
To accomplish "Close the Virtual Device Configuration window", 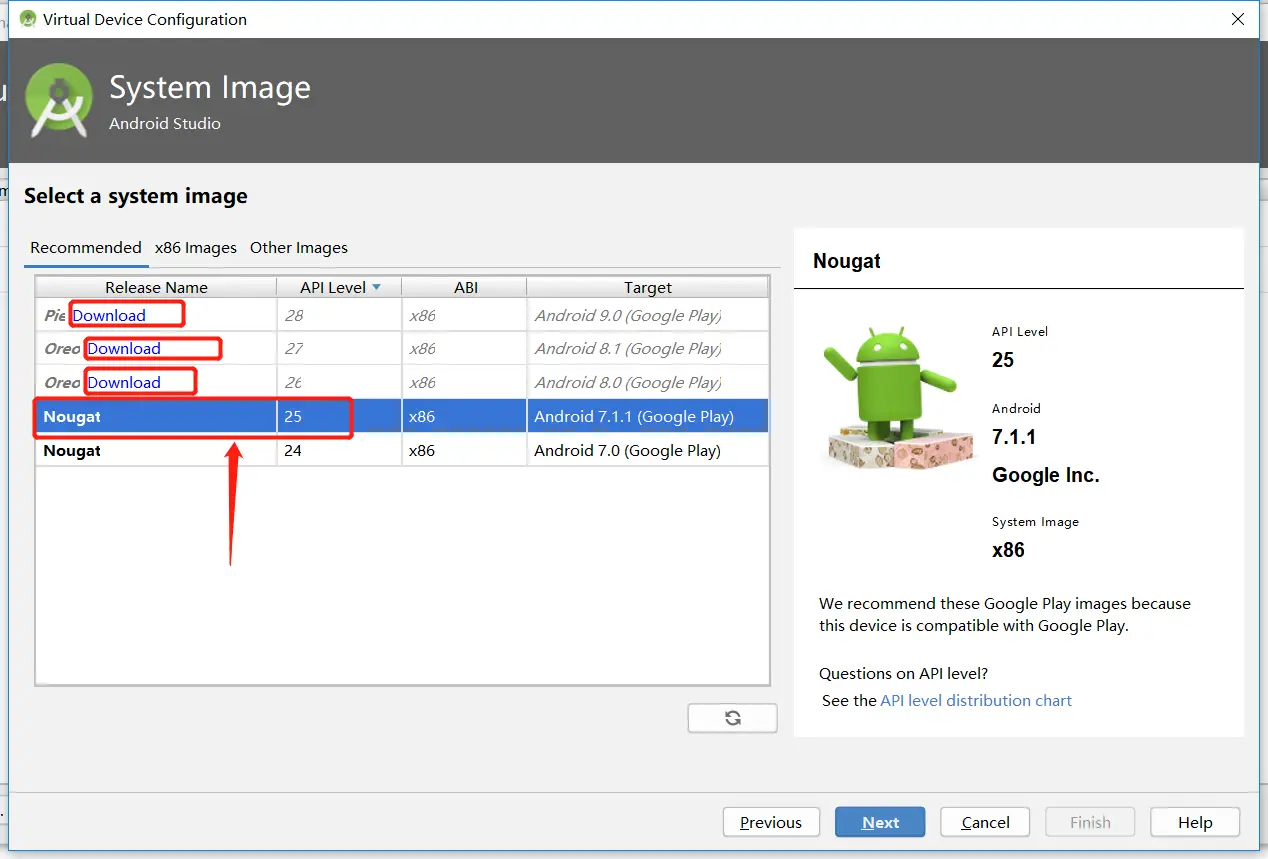I will (1238, 19).
